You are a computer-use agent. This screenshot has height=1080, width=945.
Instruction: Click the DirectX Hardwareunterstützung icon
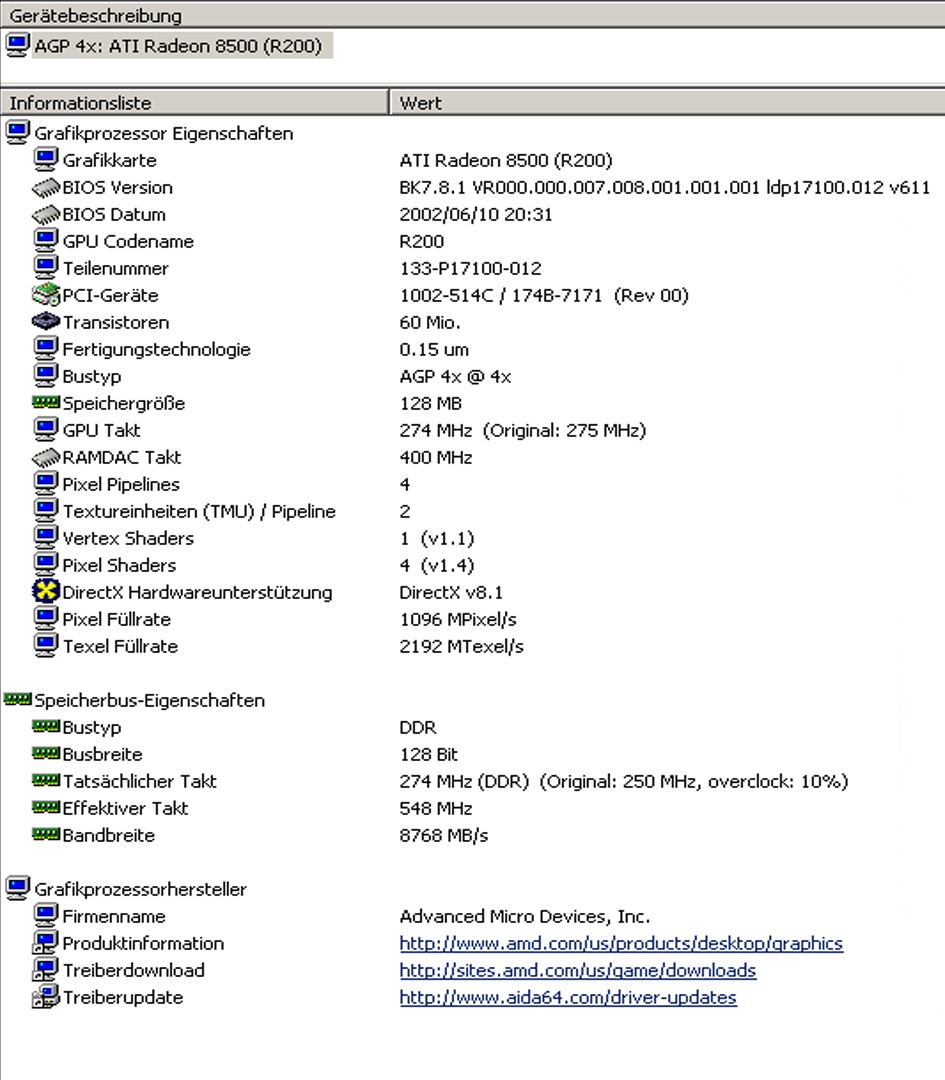pos(45,592)
